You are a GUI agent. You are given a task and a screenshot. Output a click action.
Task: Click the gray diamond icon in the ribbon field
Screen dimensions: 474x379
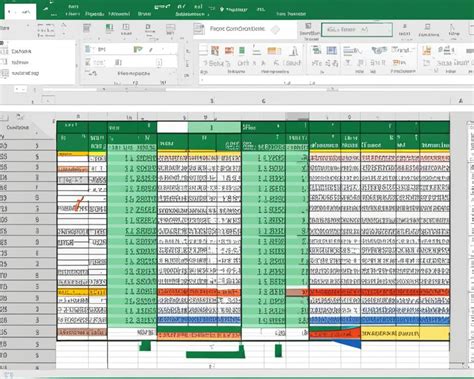[x=275, y=30]
